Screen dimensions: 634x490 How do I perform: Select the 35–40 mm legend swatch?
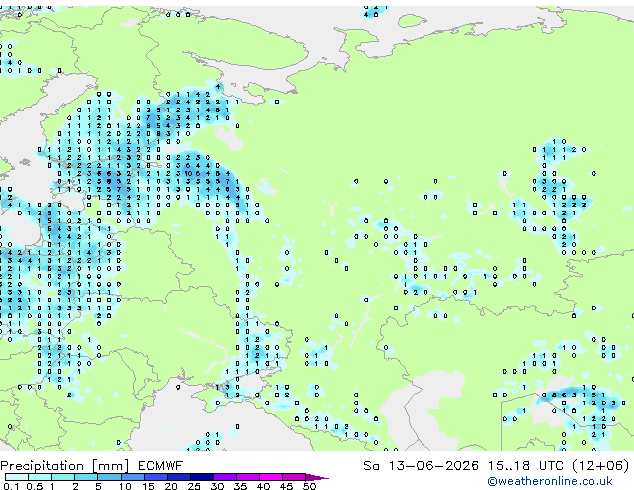pos(248,477)
